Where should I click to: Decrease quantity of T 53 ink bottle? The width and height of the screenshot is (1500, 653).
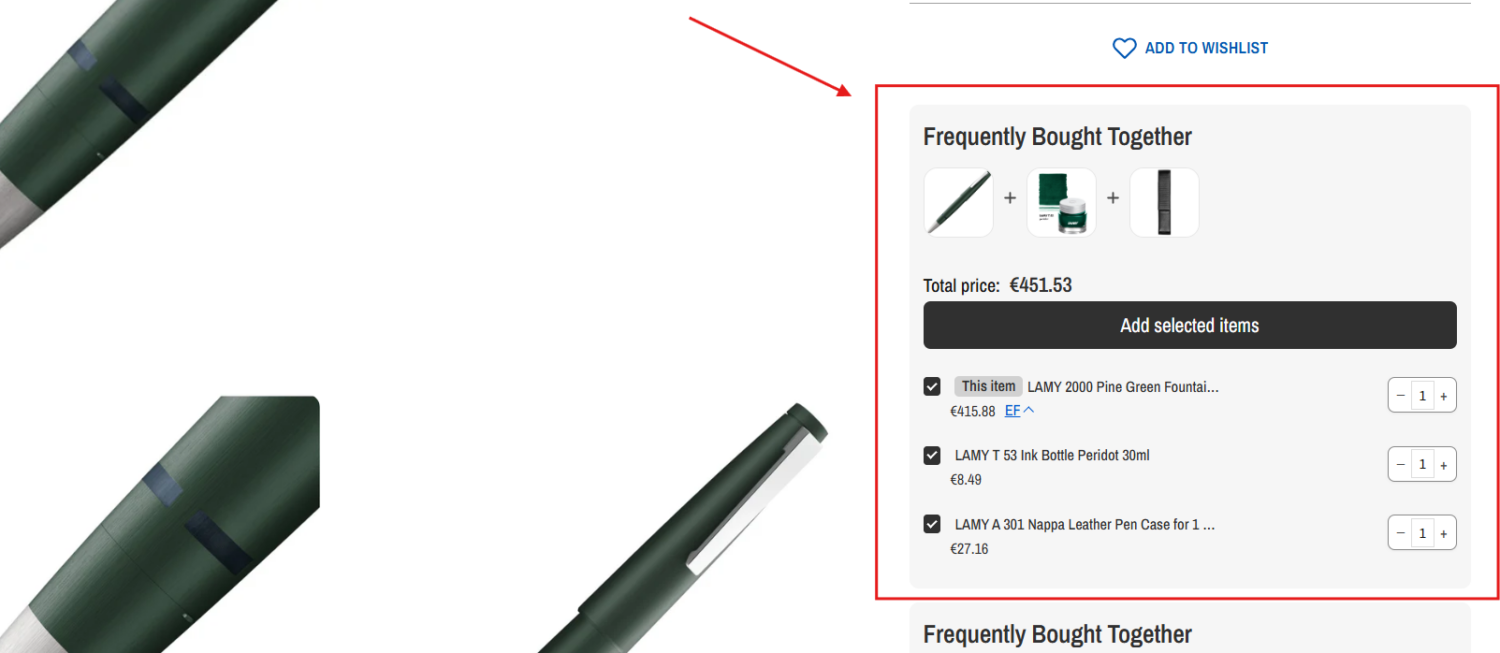pyautogui.click(x=1401, y=465)
